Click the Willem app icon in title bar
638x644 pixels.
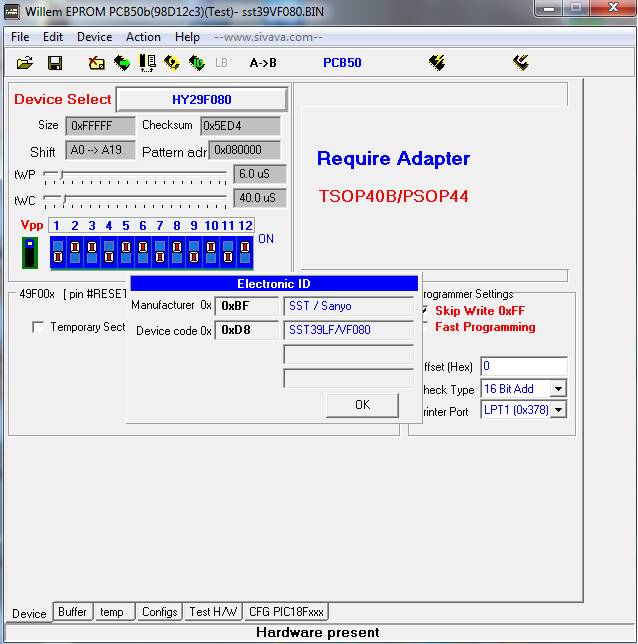coord(12,12)
